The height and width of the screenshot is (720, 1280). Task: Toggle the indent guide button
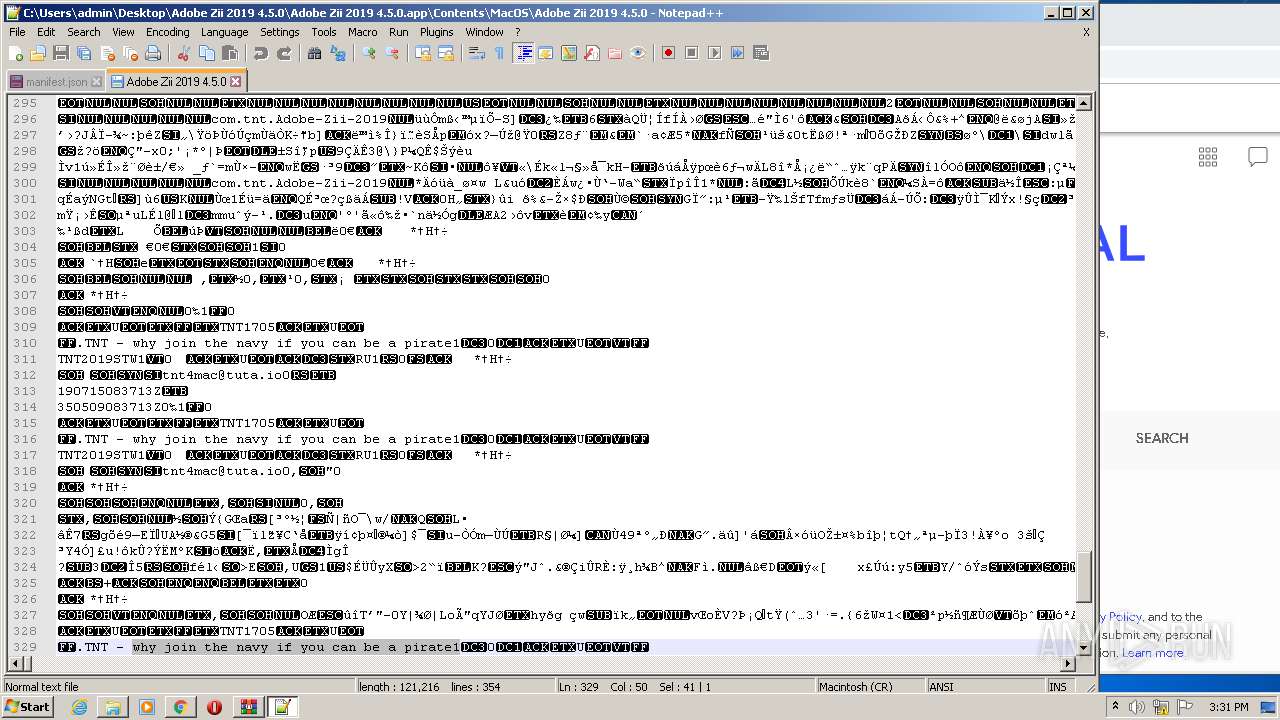click(523, 53)
